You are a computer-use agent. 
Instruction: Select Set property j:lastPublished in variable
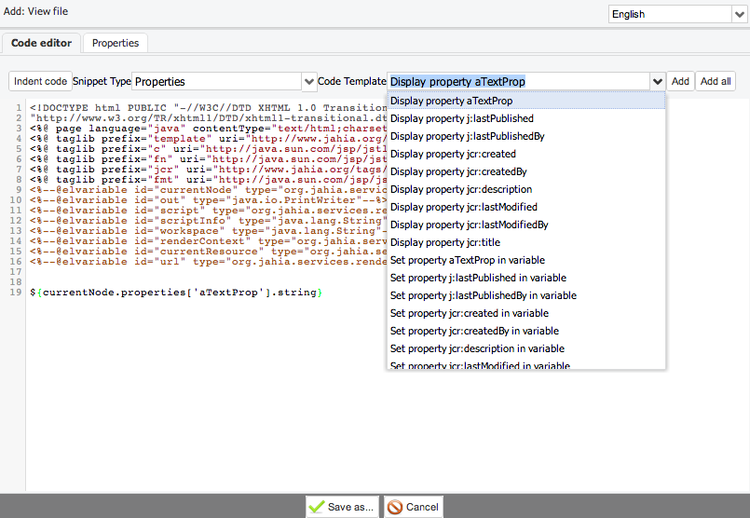(526, 278)
